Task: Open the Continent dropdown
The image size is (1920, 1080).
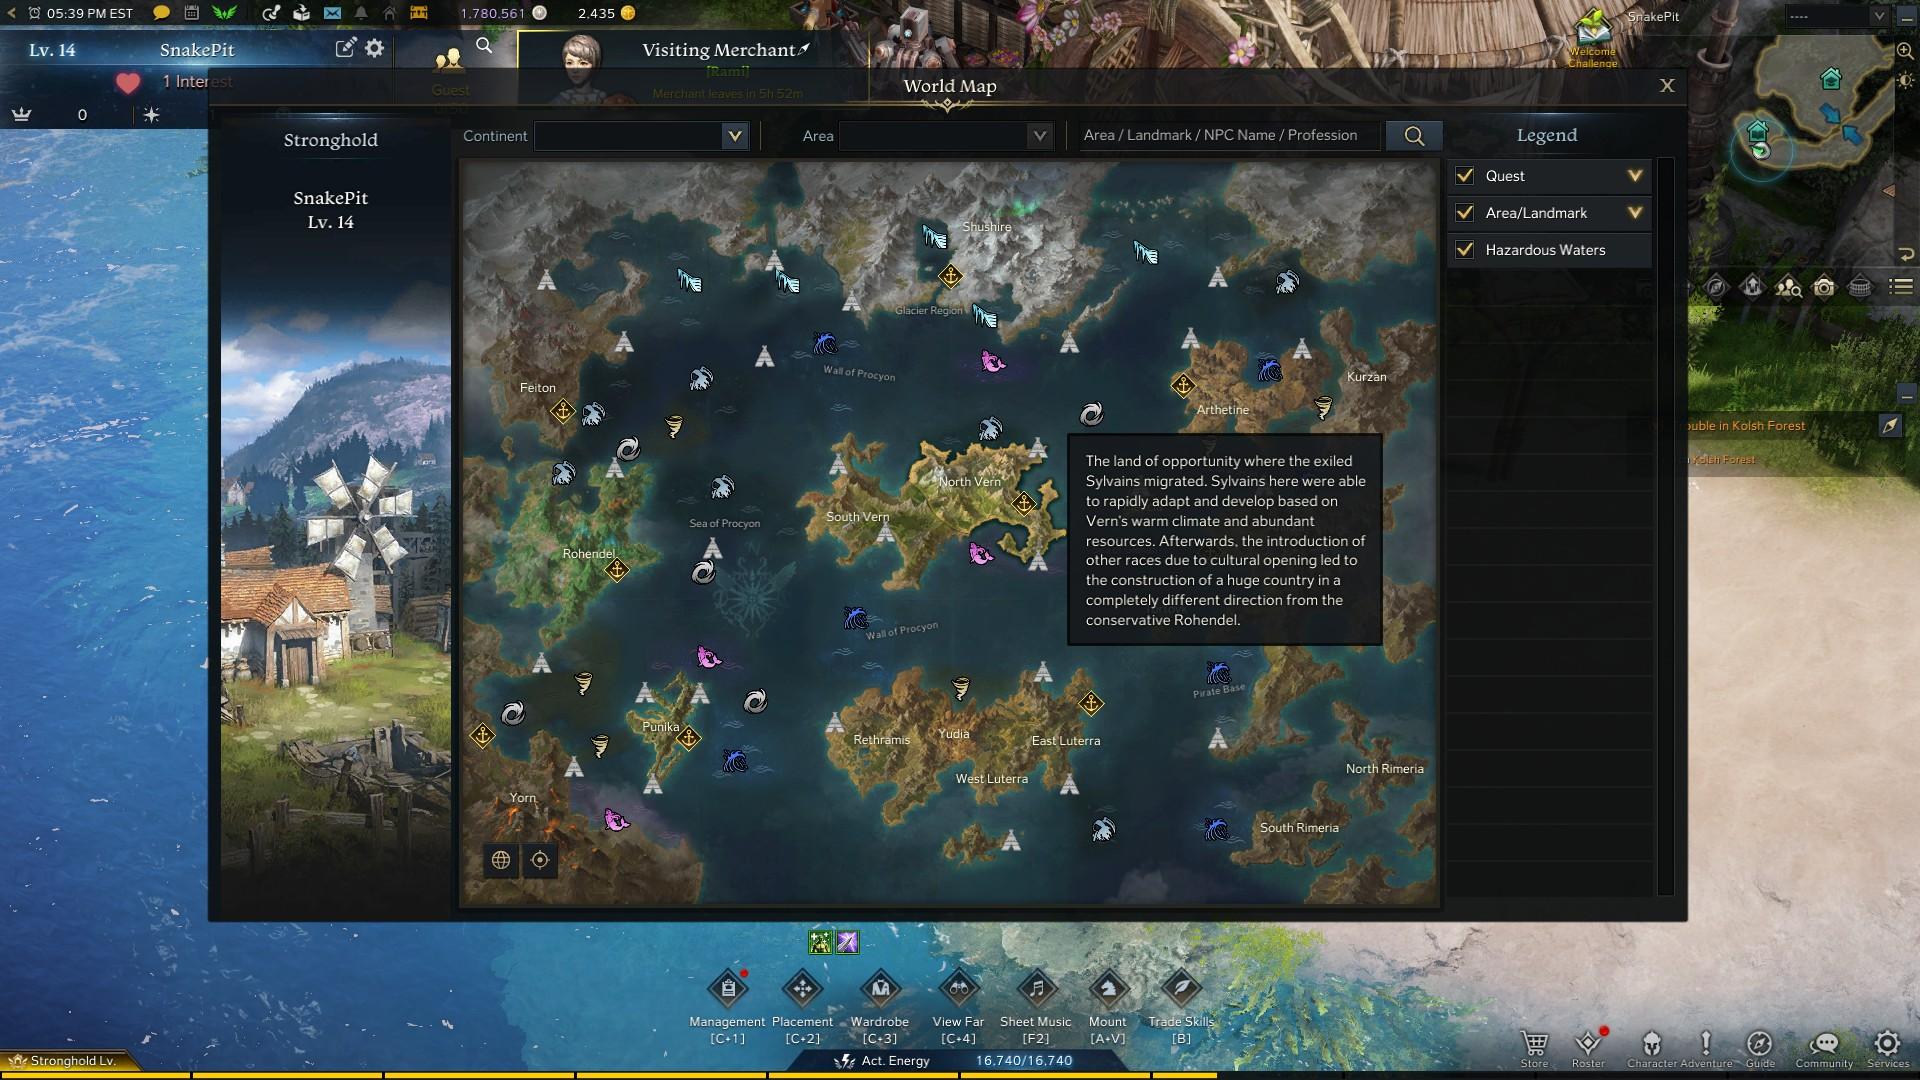Action: click(x=642, y=136)
